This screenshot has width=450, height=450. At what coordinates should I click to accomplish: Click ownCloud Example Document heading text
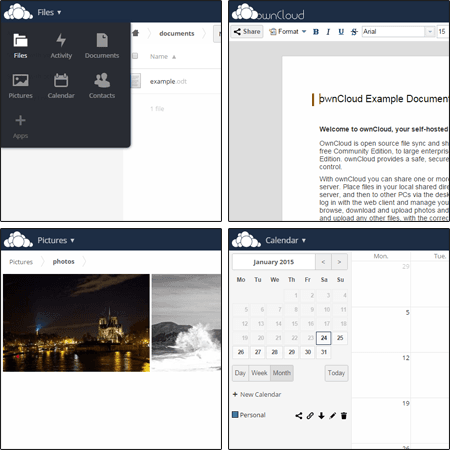384,99
